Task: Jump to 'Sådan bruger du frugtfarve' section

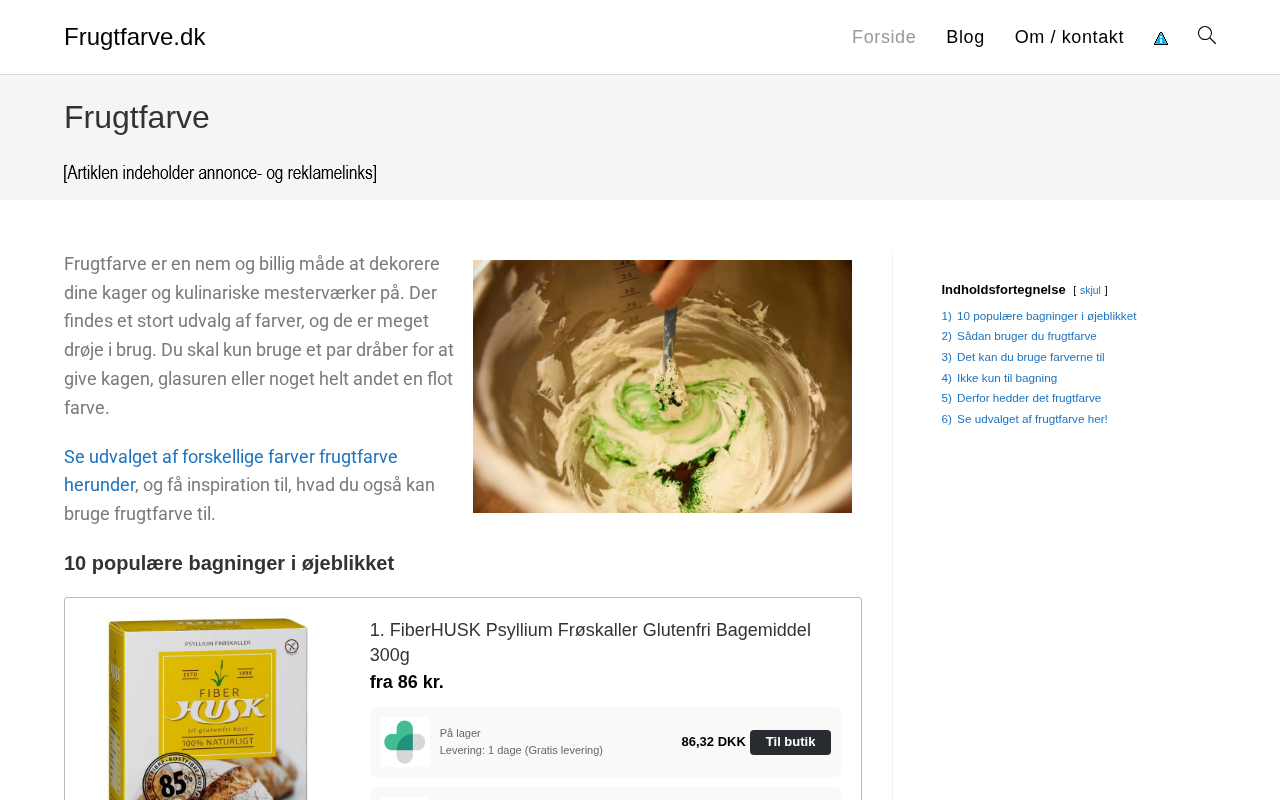Action: click(1026, 336)
